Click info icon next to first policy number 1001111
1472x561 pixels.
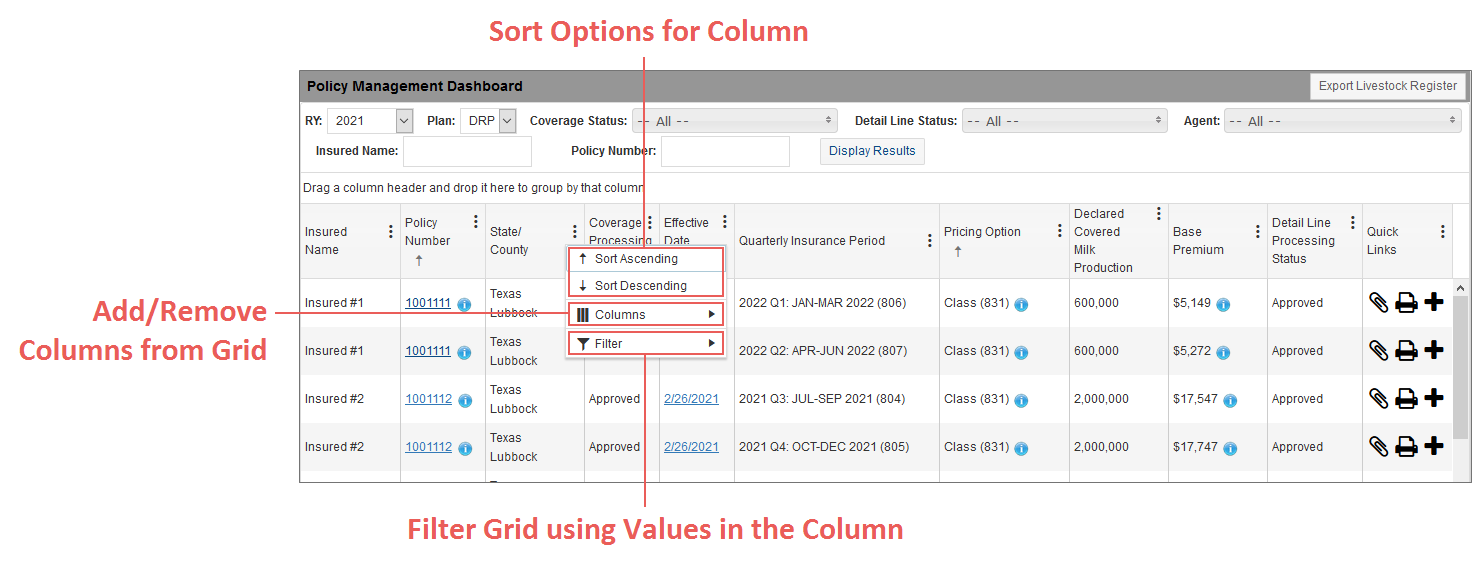tap(464, 304)
